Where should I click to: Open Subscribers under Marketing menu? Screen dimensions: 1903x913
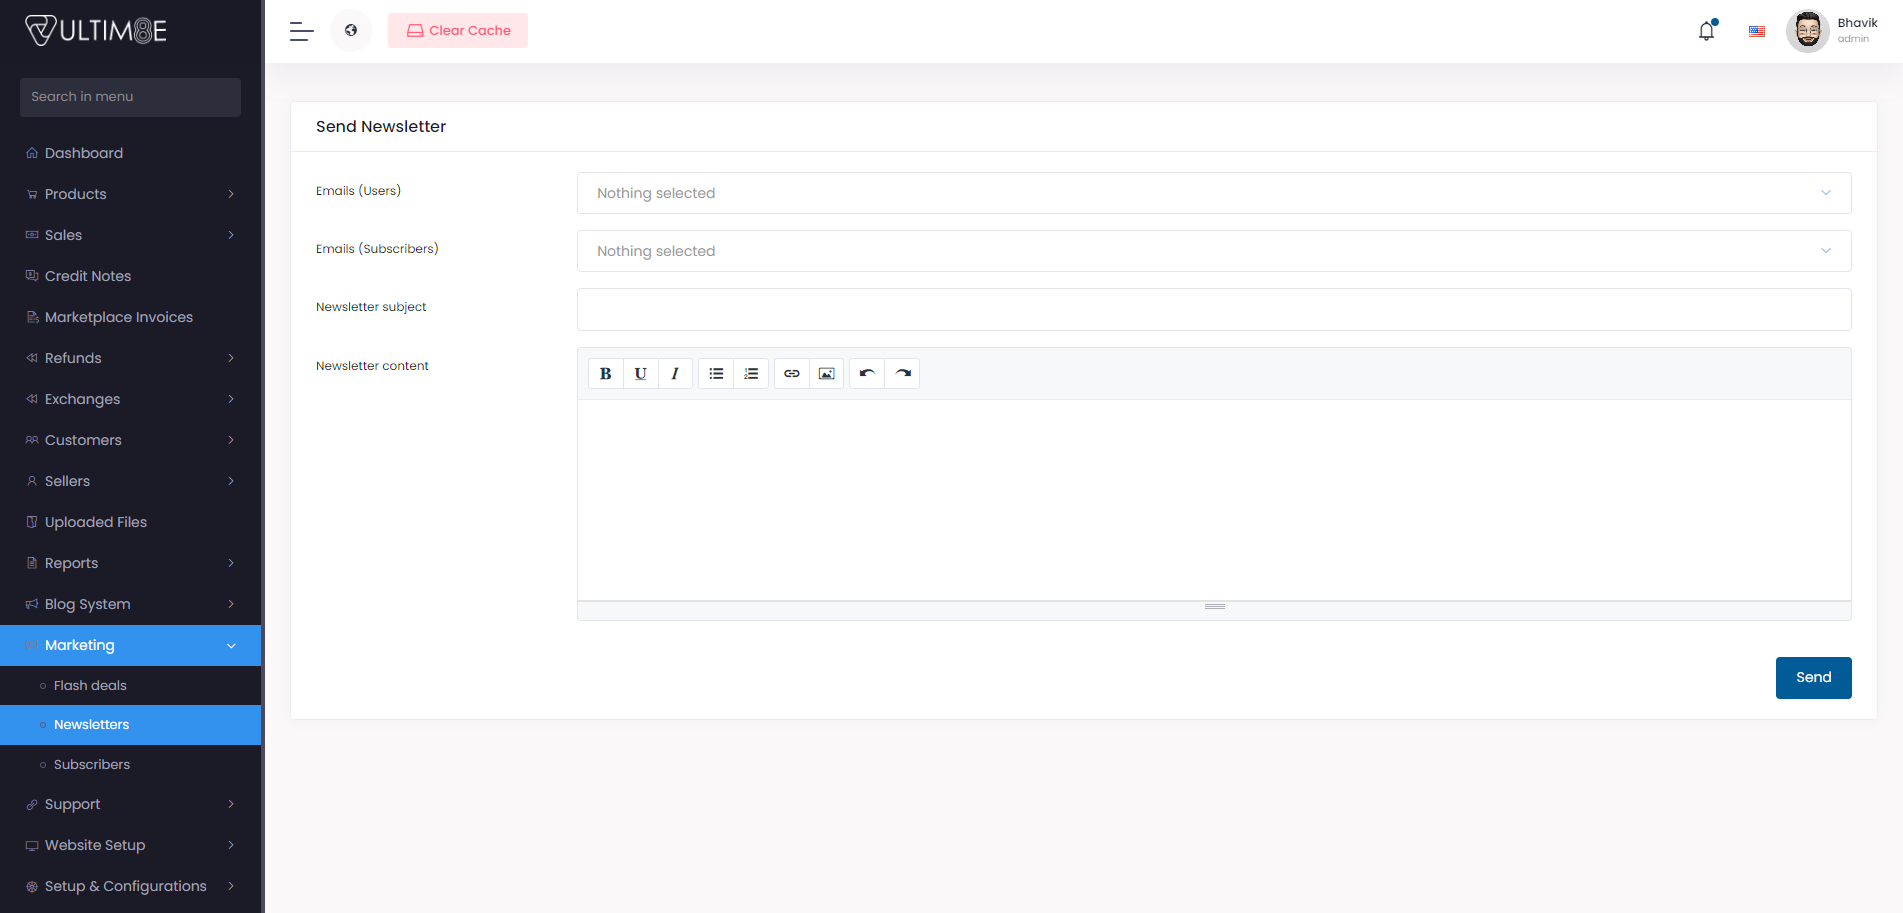[92, 765]
